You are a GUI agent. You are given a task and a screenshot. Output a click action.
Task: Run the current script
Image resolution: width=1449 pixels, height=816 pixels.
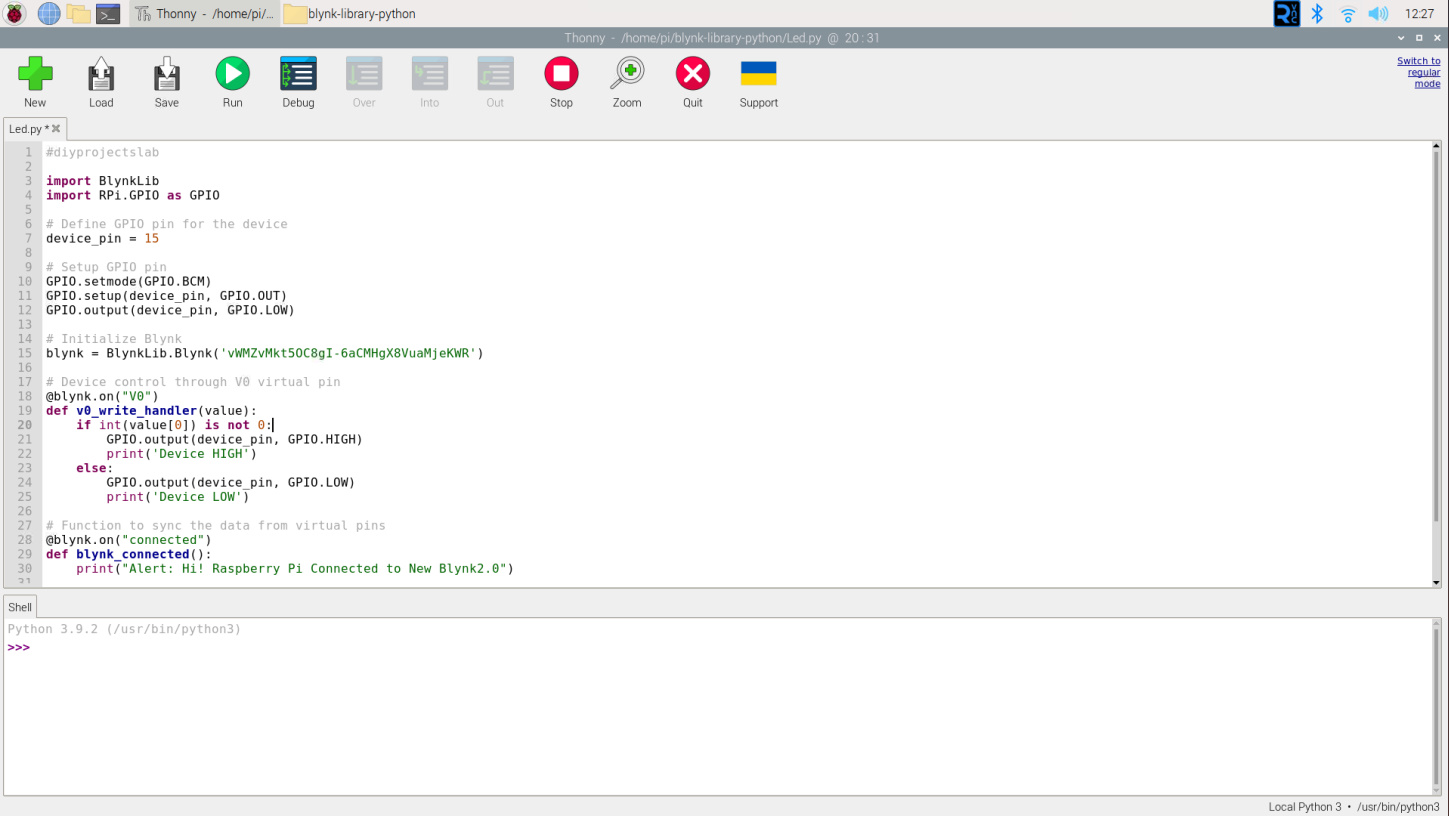coord(233,82)
